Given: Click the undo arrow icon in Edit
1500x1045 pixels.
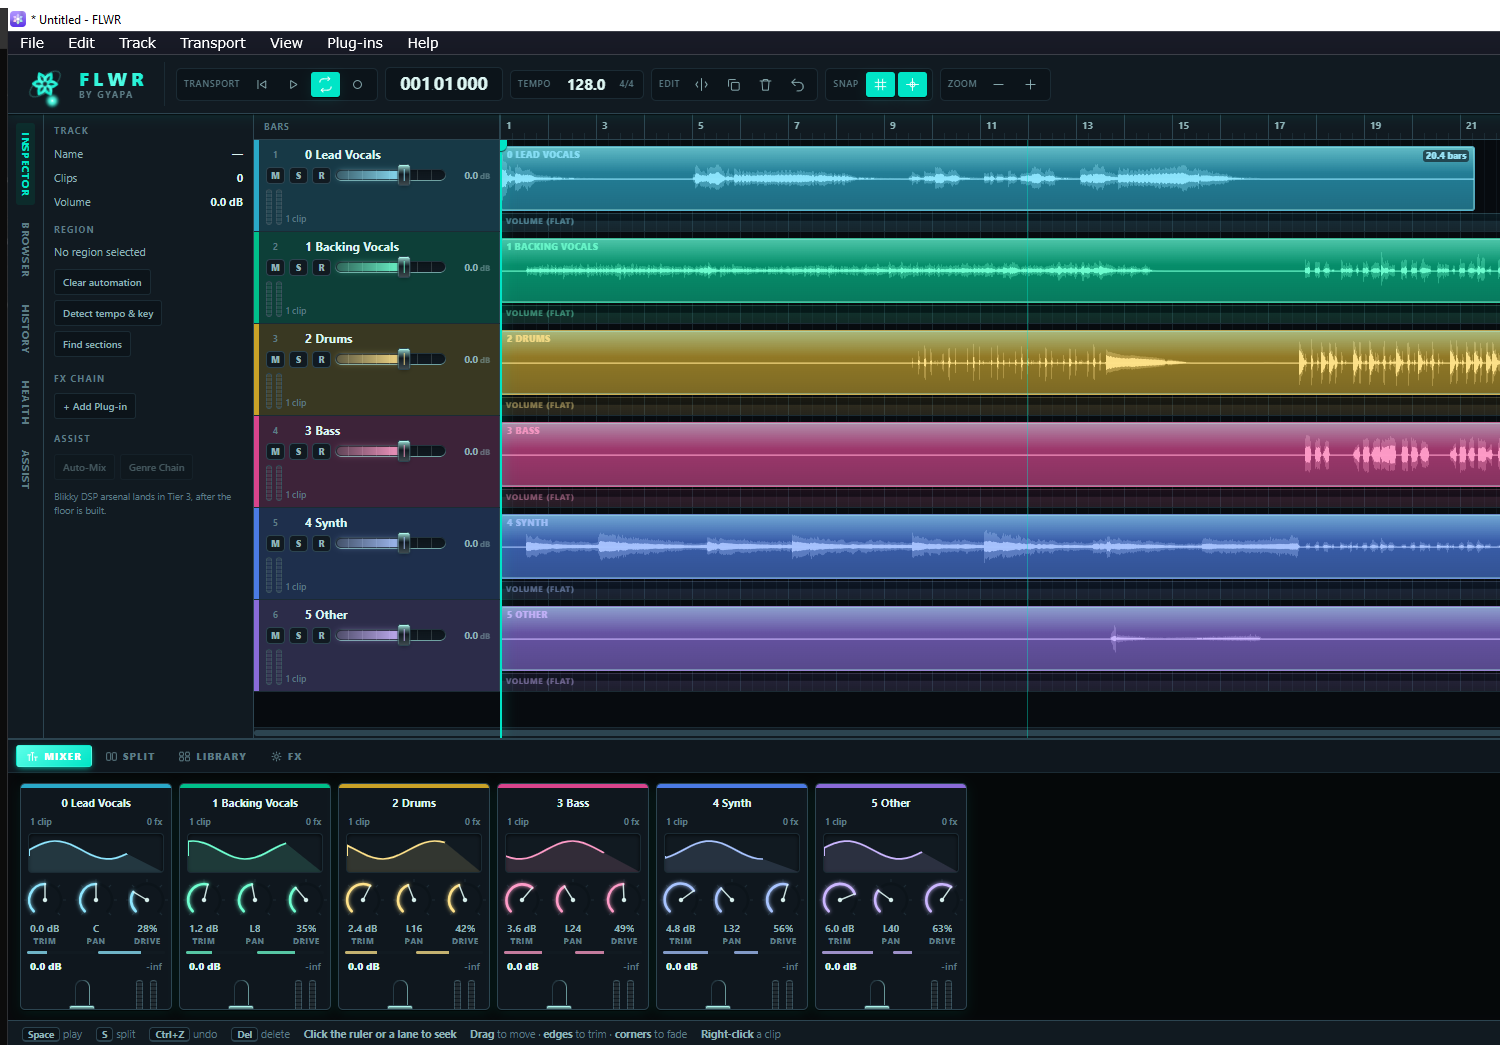Looking at the screenshot, I should click(798, 85).
